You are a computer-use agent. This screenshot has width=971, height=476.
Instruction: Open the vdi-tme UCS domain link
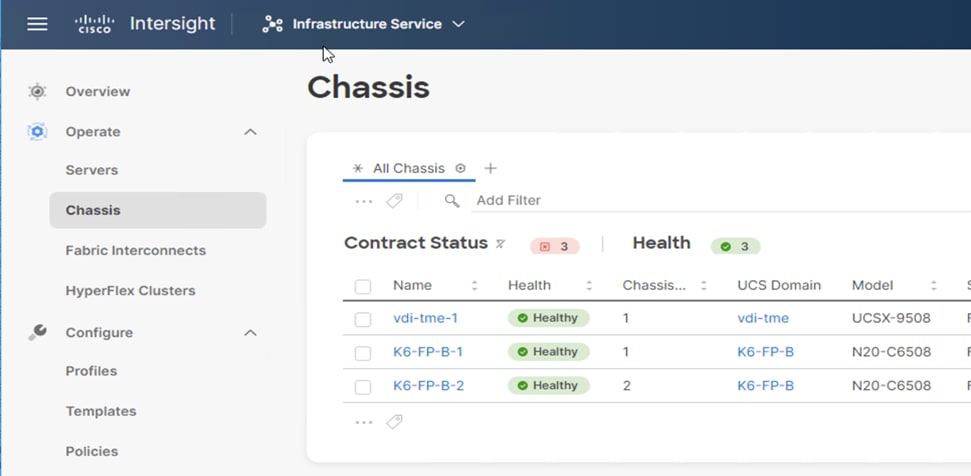[x=763, y=318]
